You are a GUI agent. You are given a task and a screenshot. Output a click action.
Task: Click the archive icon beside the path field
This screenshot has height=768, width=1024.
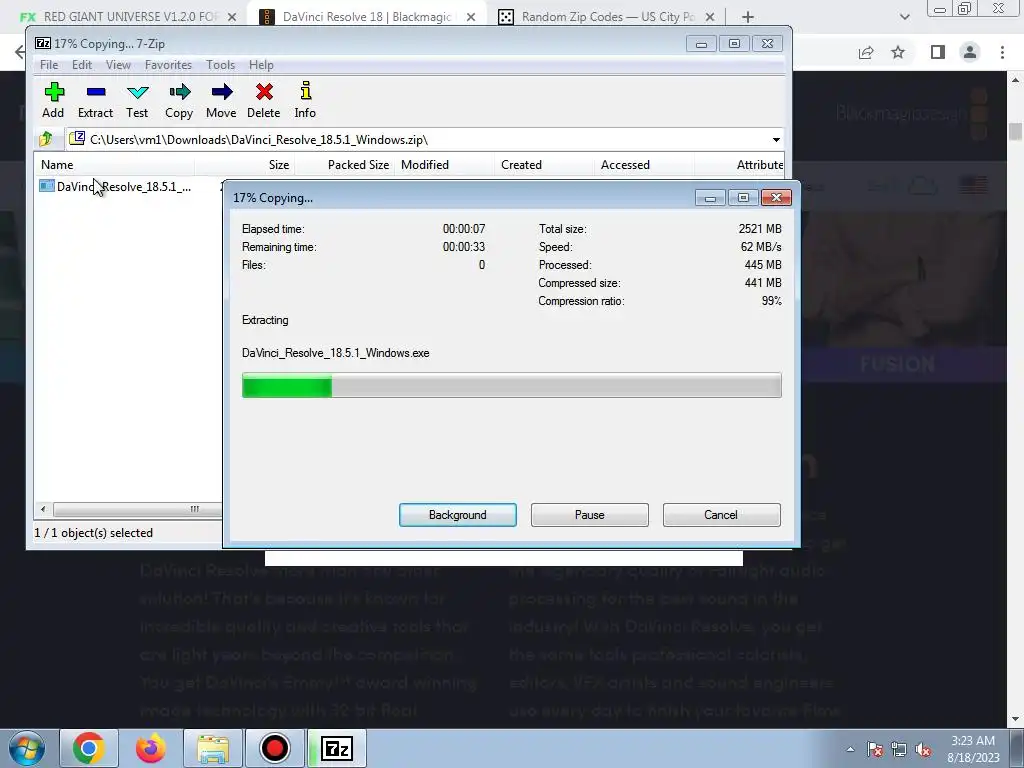77,138
